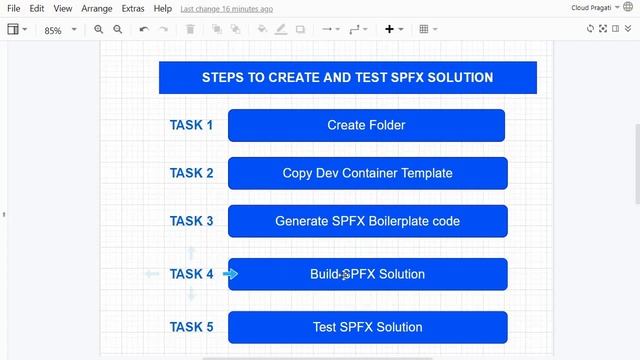Open the Extras menu
Image resolution: width=640 pixels, height=360 pixels.
[133, 9]
